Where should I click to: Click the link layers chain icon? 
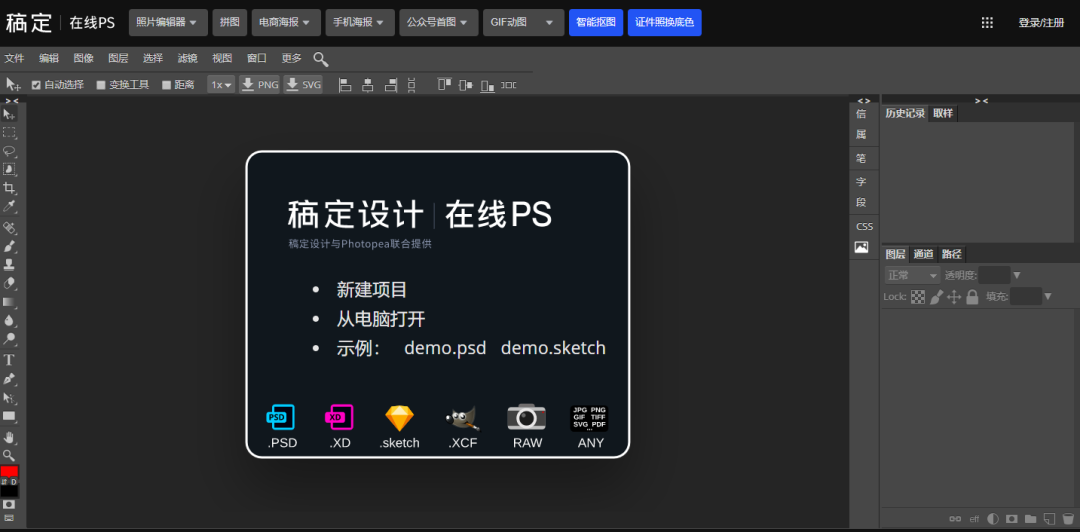coord(955,518)
